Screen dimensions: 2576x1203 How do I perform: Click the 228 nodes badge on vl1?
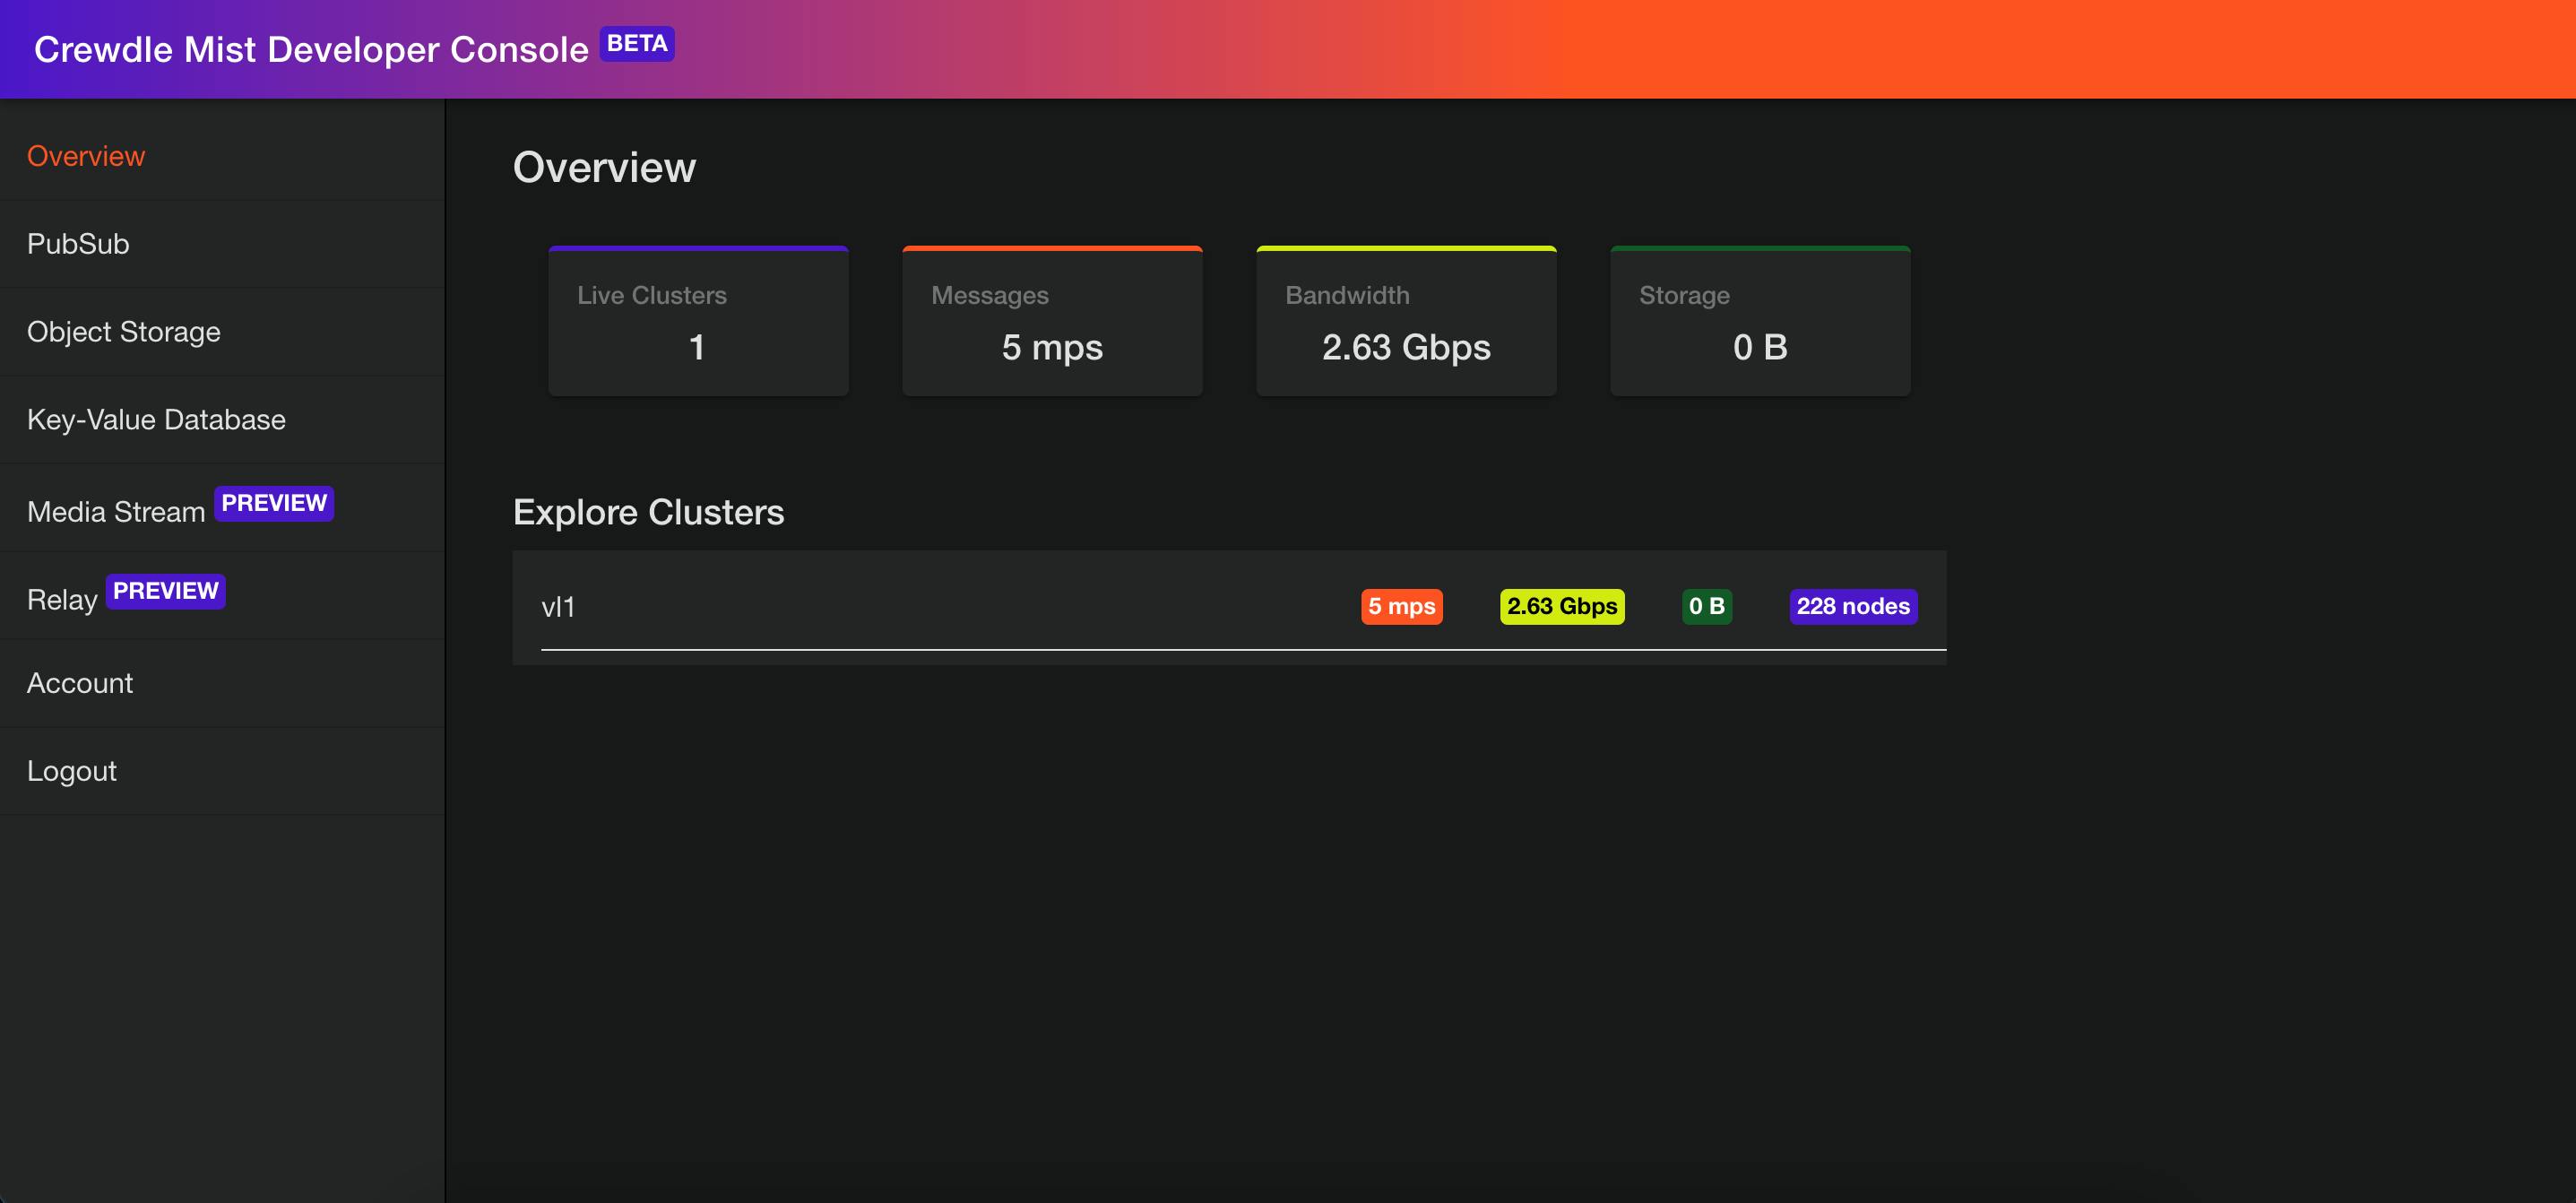pyautogui.click(x=1853, y=606)
